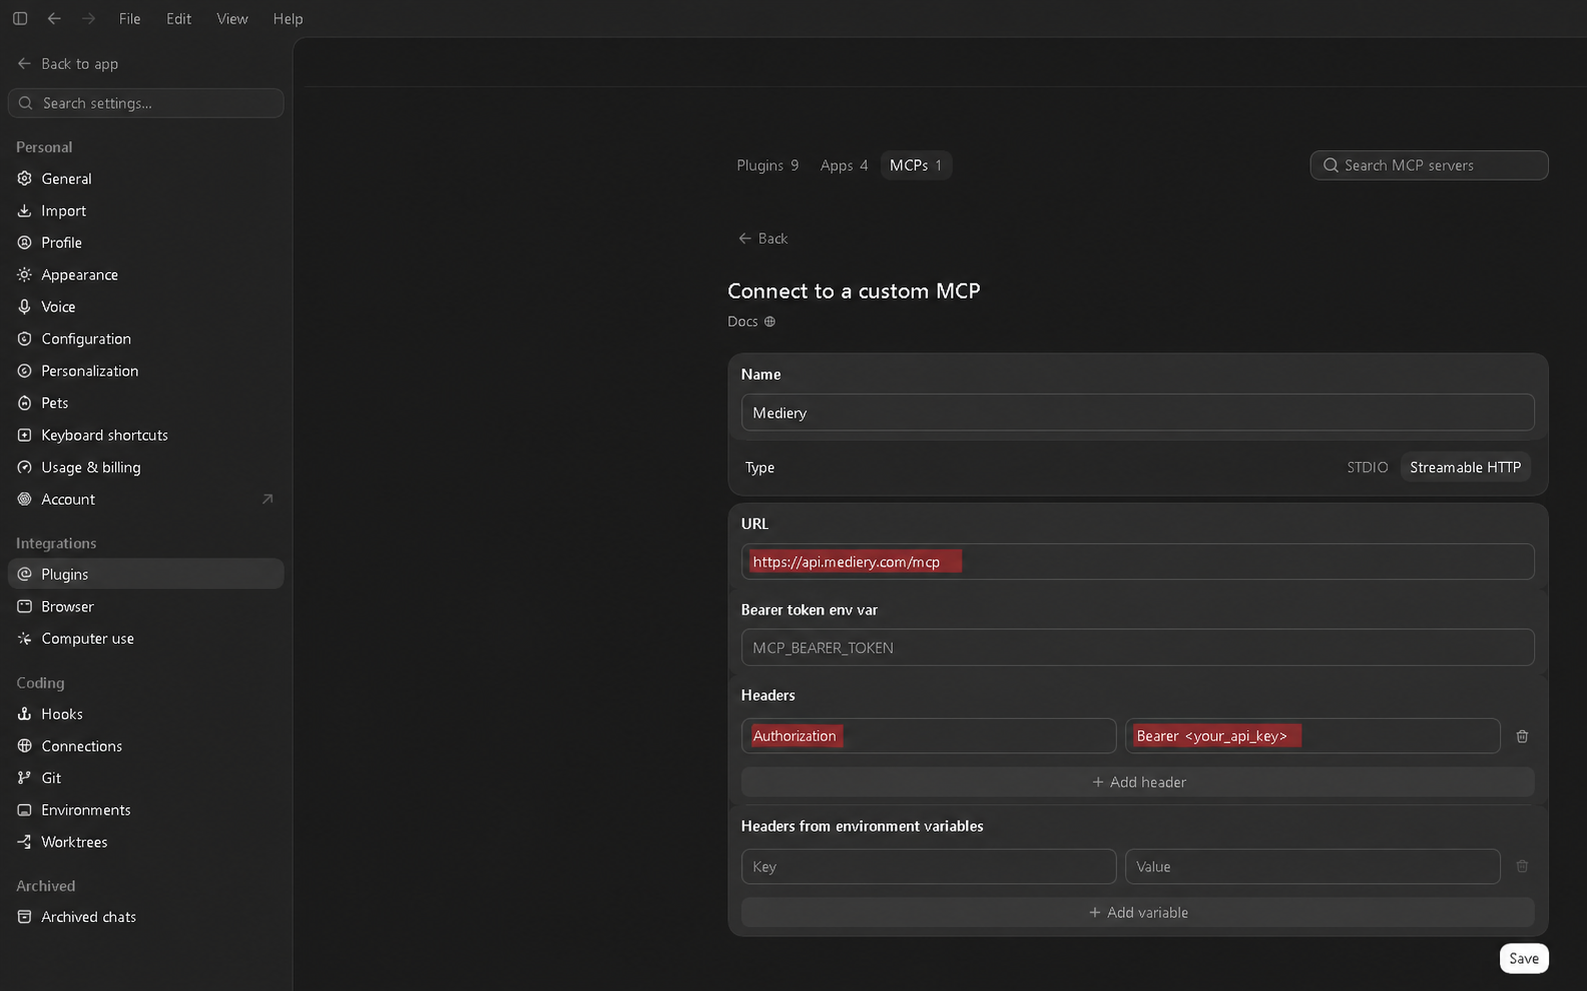1587x991 pixels.
Task: Open the View menu
Action: pos(232,19)
